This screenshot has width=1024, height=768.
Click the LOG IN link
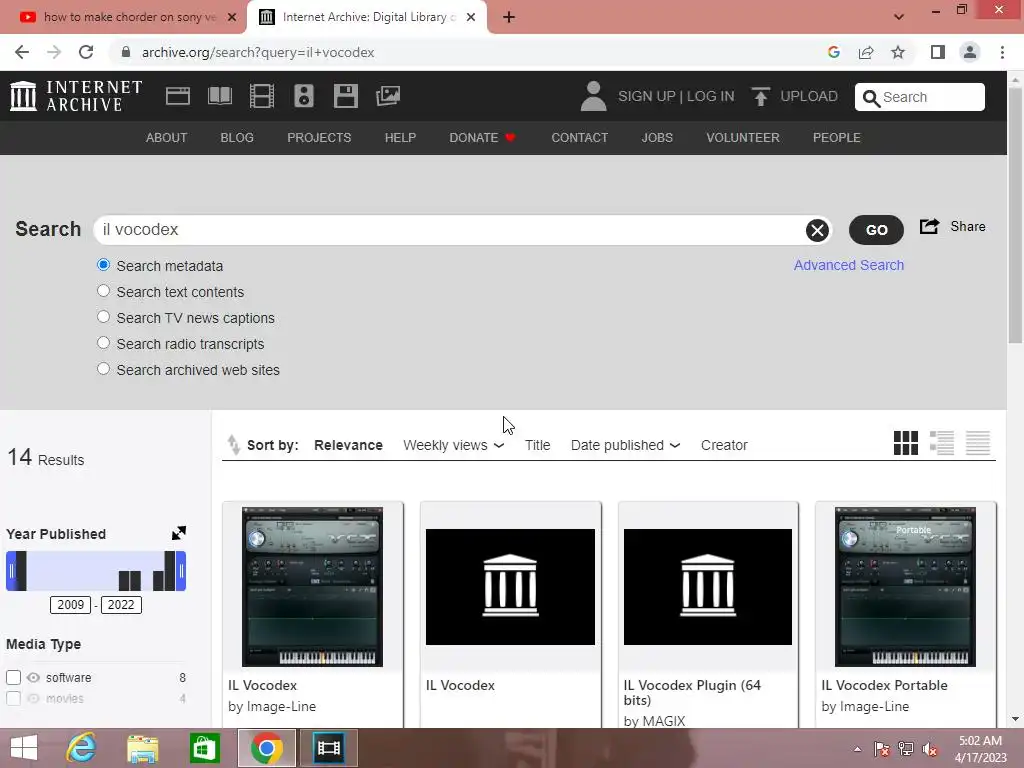711,96
